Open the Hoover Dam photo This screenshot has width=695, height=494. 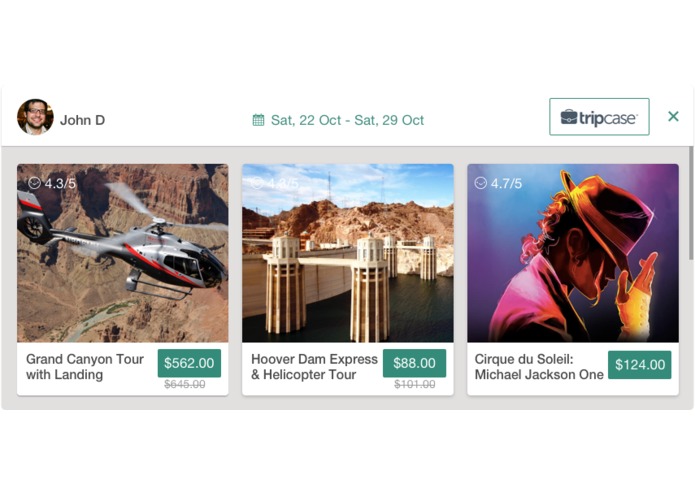pos(348,253)
